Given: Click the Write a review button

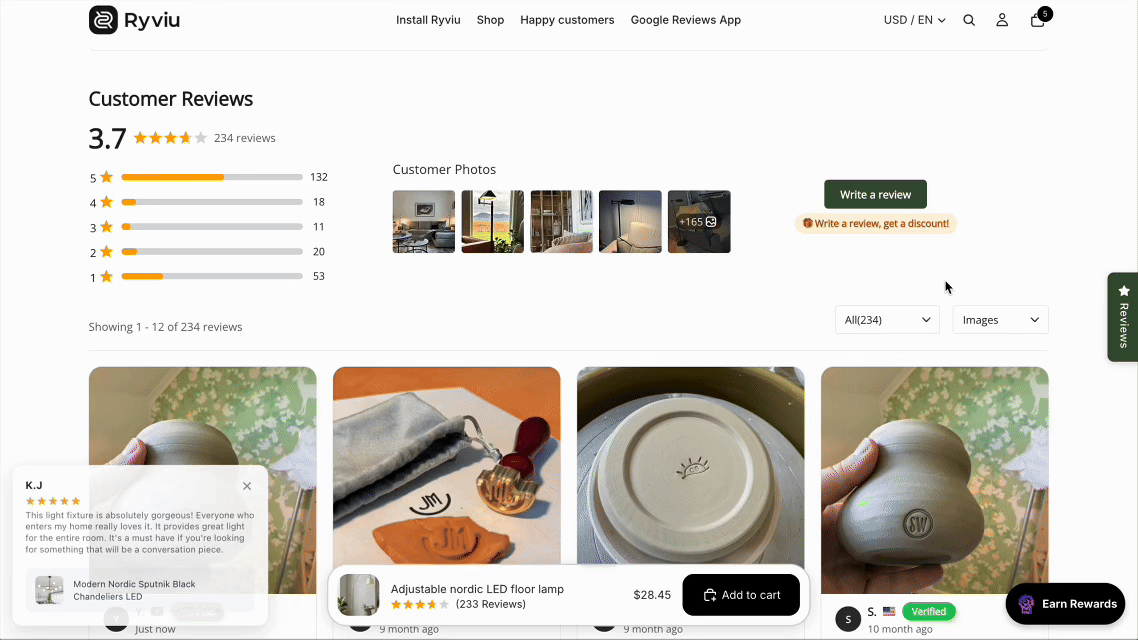Looking at the screenshot, I should tap(875, 194).
